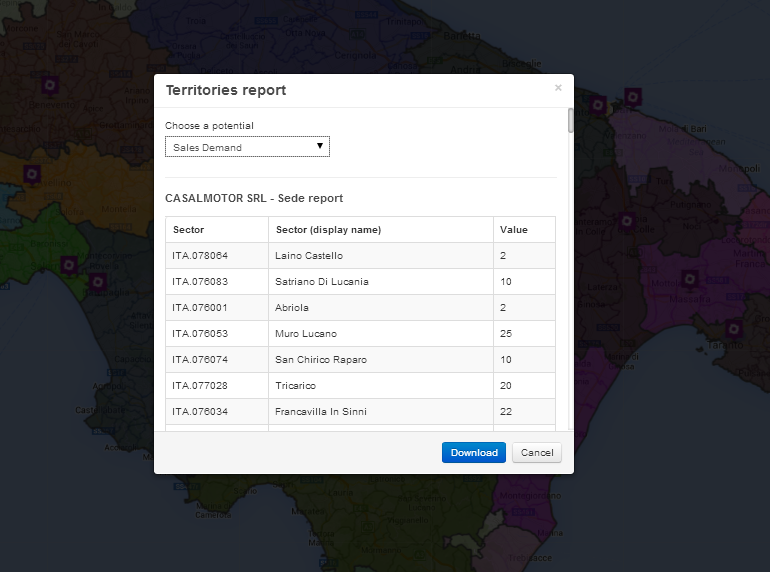The image size is (770, 572).
Task: Select the Abriola row
Action: 292,308
